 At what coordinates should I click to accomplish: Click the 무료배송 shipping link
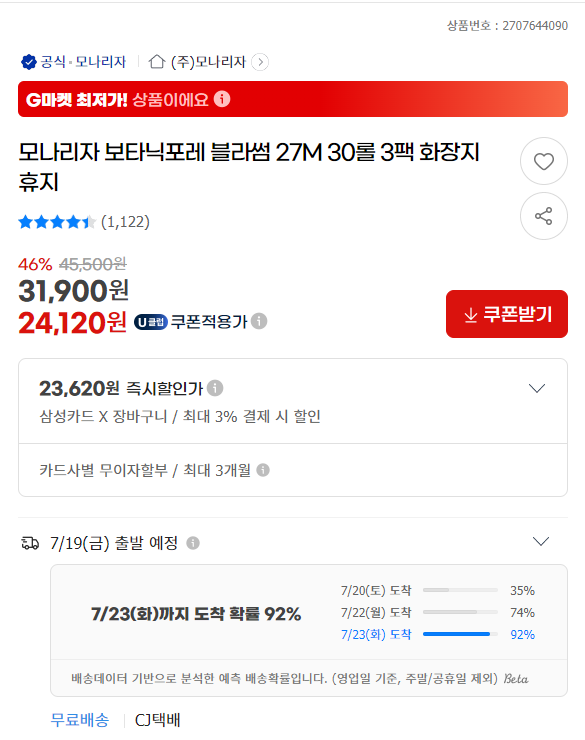[80, 720]
